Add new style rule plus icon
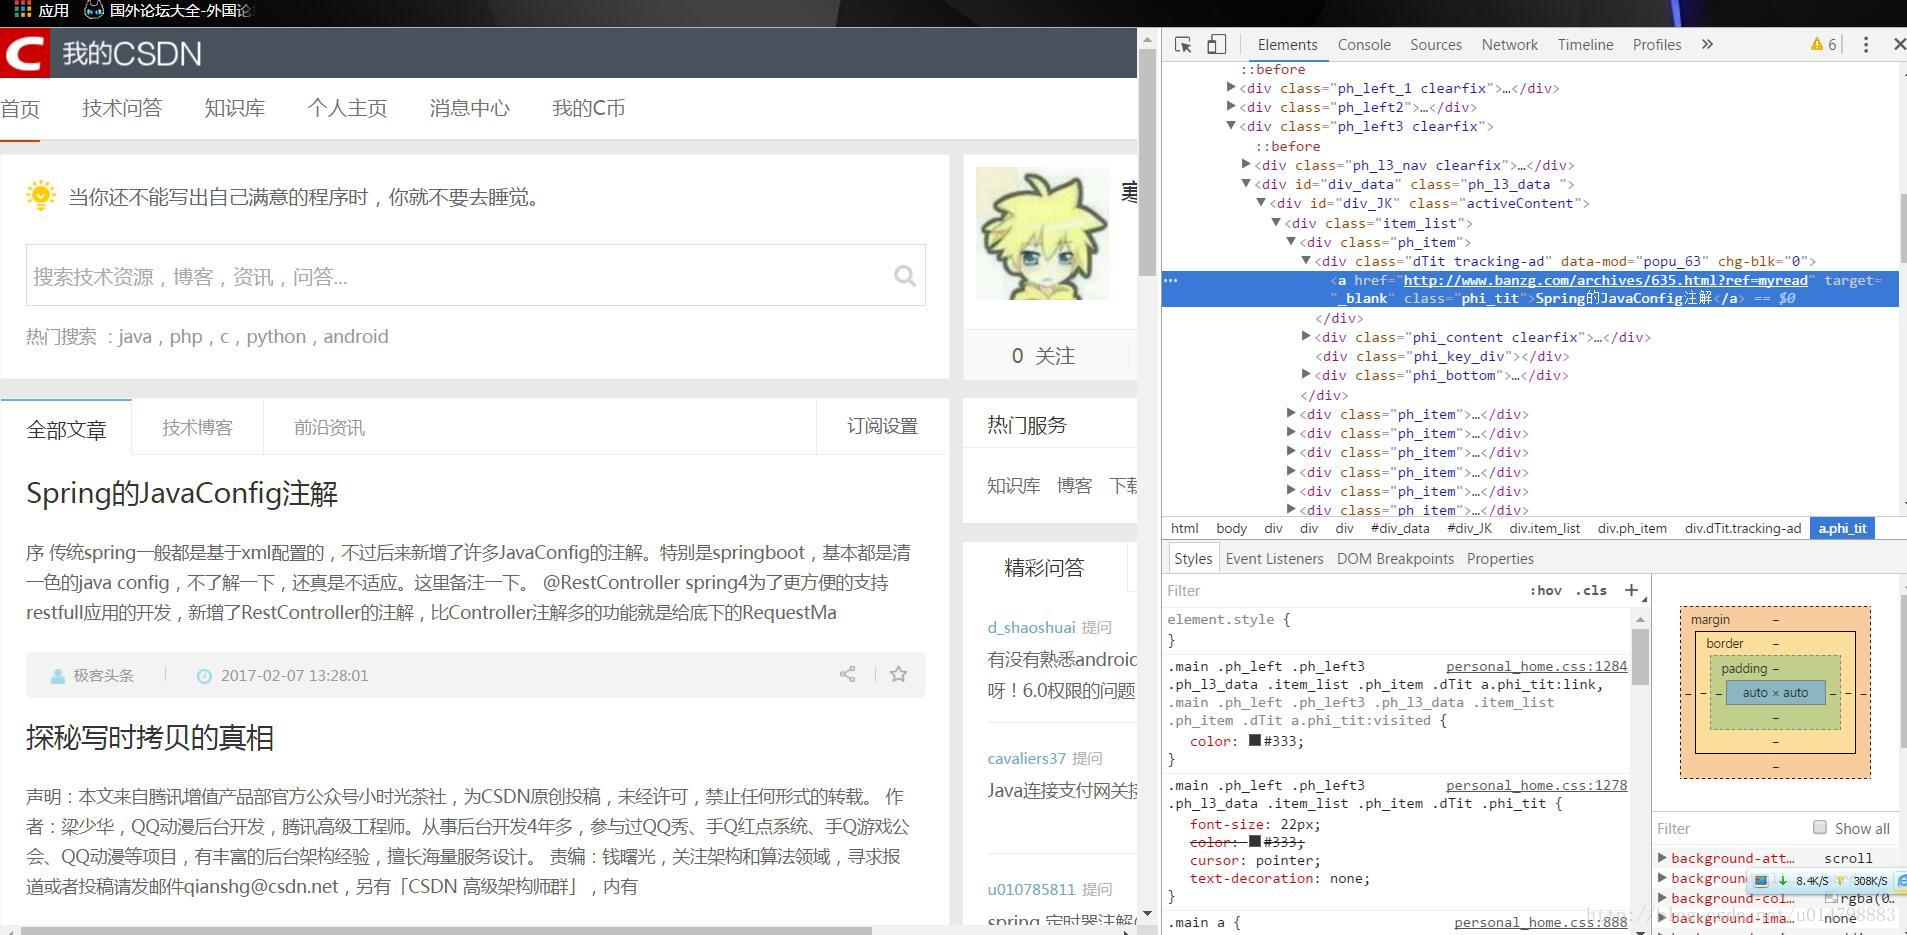 click(1631, 590)
